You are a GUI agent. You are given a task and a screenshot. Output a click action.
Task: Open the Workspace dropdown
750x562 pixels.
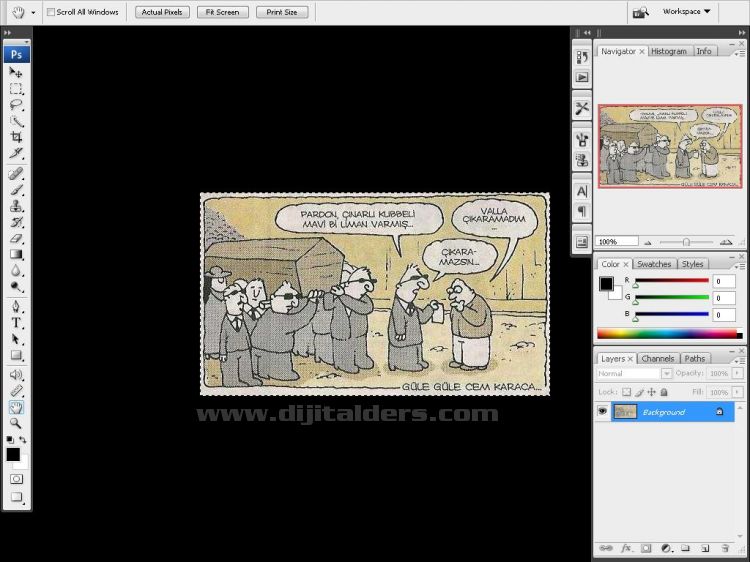click(x=686, y=11)
